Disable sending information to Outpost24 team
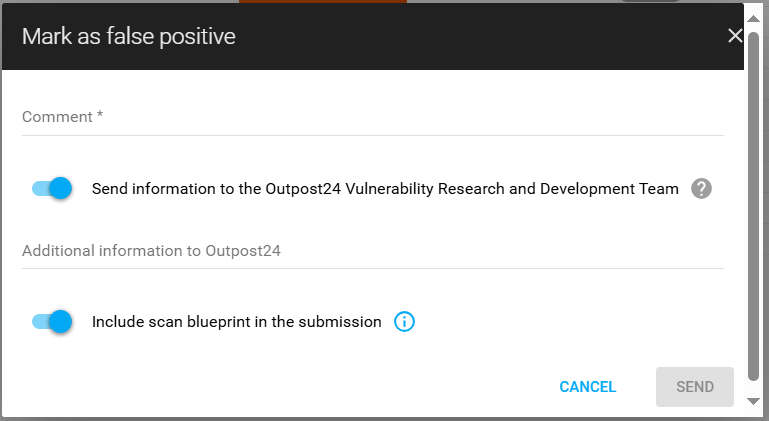Screen dimensions: 769x421 click(53, 188)
